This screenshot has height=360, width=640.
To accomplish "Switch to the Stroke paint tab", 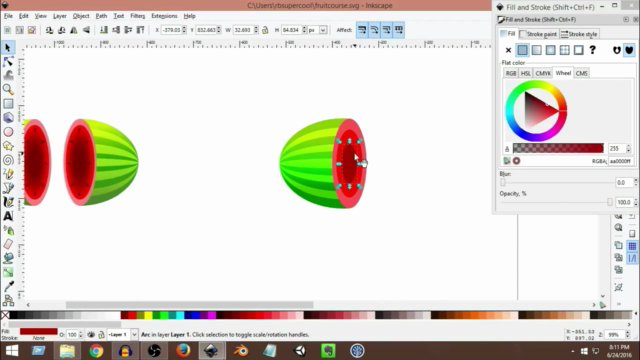I will (x=538, y=34).
